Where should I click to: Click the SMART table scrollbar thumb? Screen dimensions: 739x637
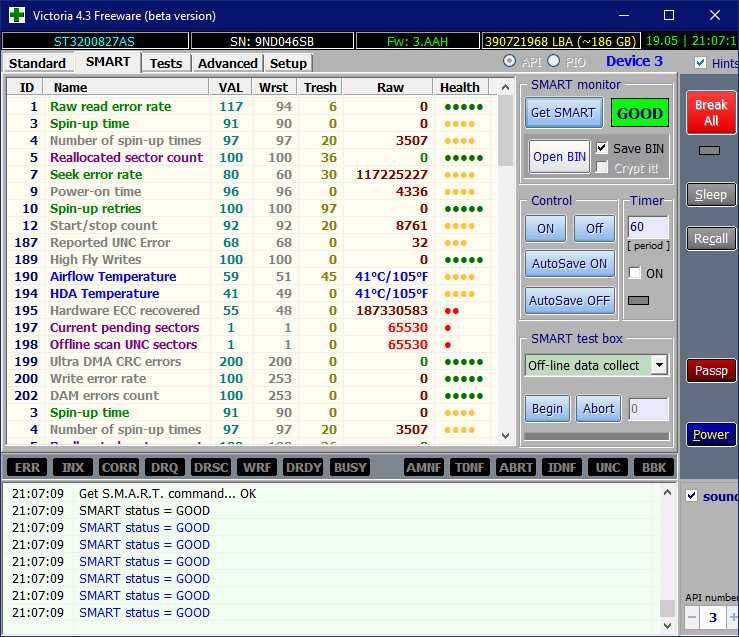pos(505,131)
